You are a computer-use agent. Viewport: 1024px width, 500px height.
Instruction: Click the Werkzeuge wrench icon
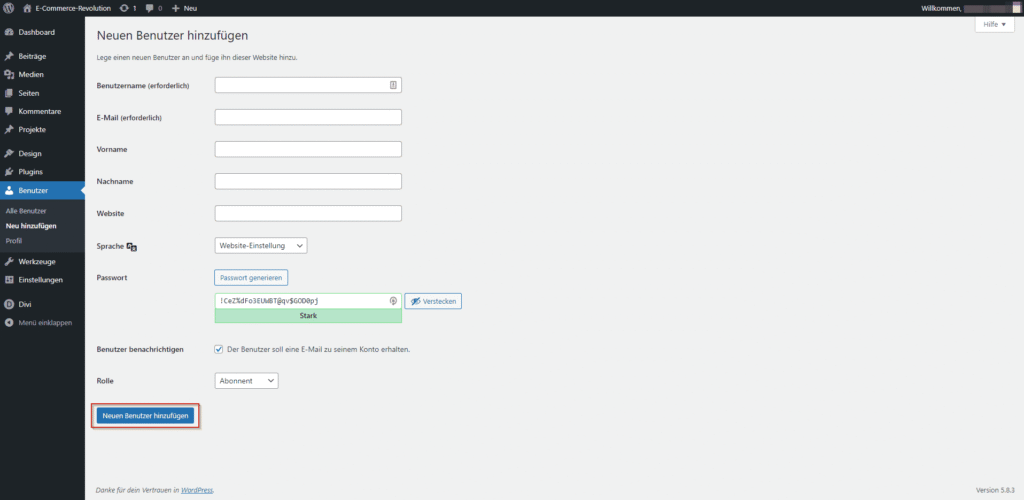pos(9,261)
